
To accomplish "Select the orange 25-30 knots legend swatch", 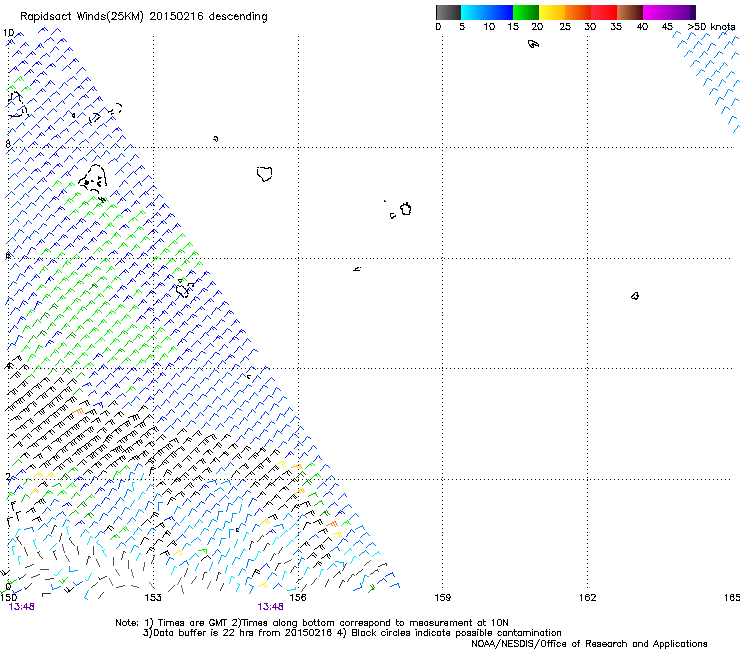I will 578,12.
